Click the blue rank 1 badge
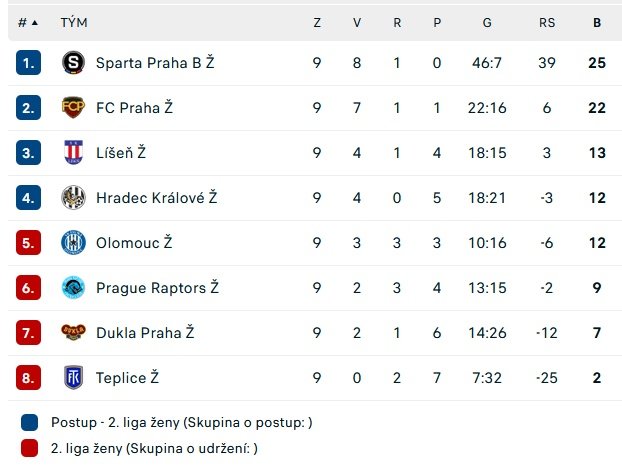This screenshot has width=622, height=467. tap(28, 62)
